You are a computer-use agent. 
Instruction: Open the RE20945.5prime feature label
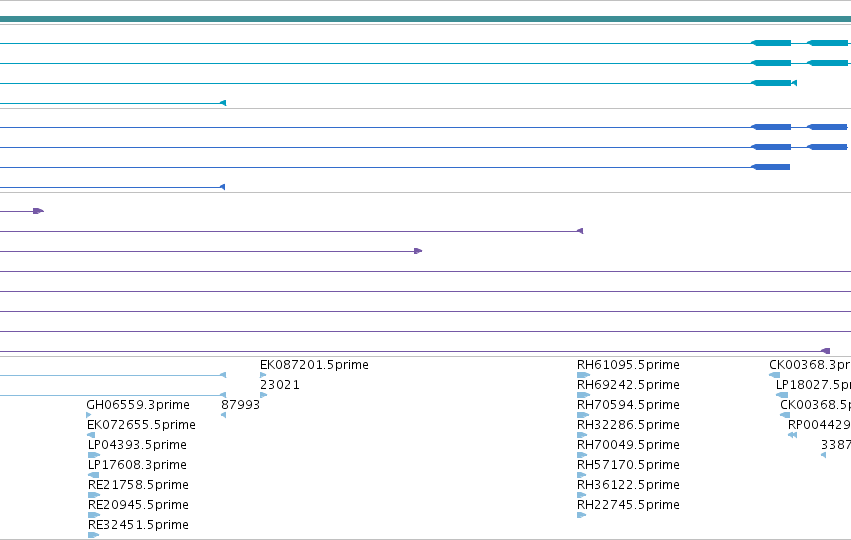(138, 505)
